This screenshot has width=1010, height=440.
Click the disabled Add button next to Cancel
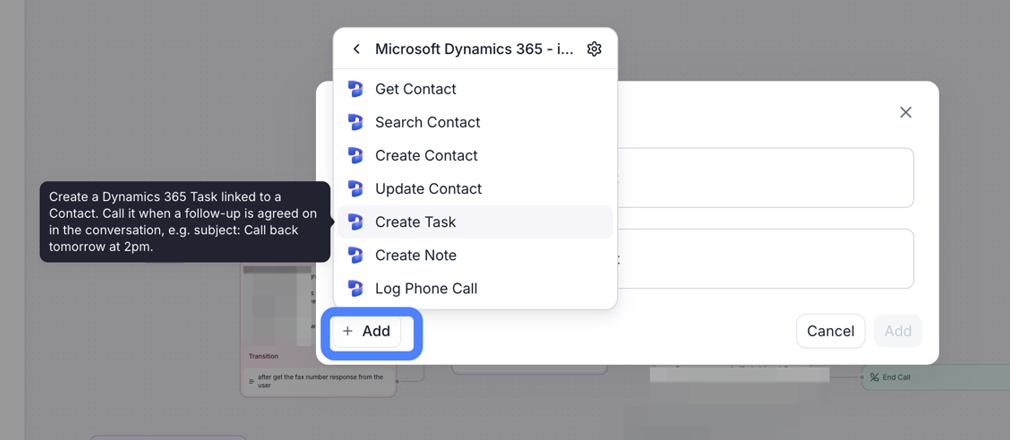(898, 331)
